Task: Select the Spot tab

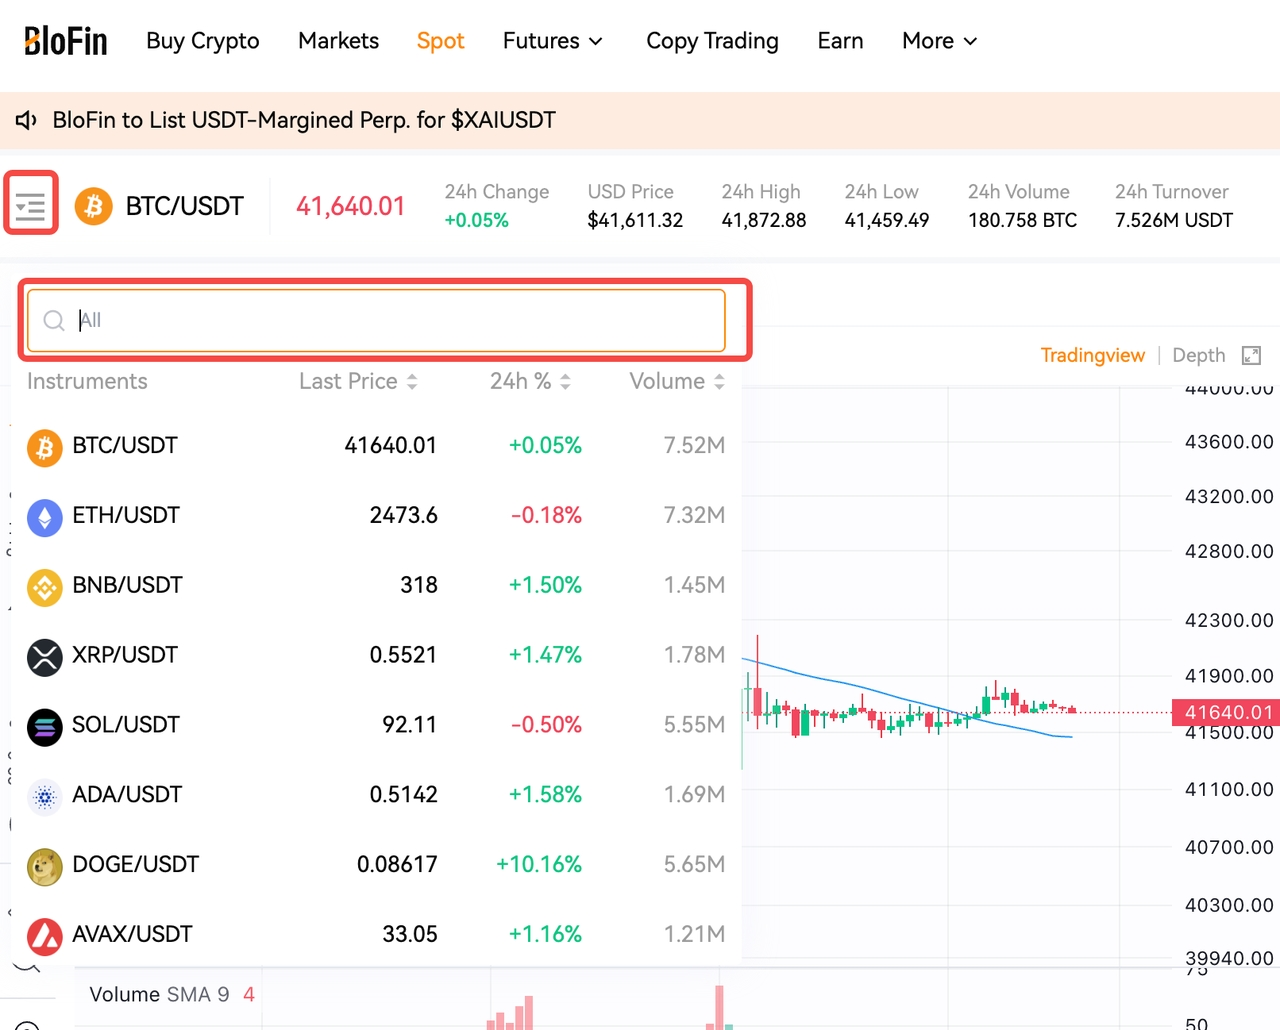Action: (441, 41)
